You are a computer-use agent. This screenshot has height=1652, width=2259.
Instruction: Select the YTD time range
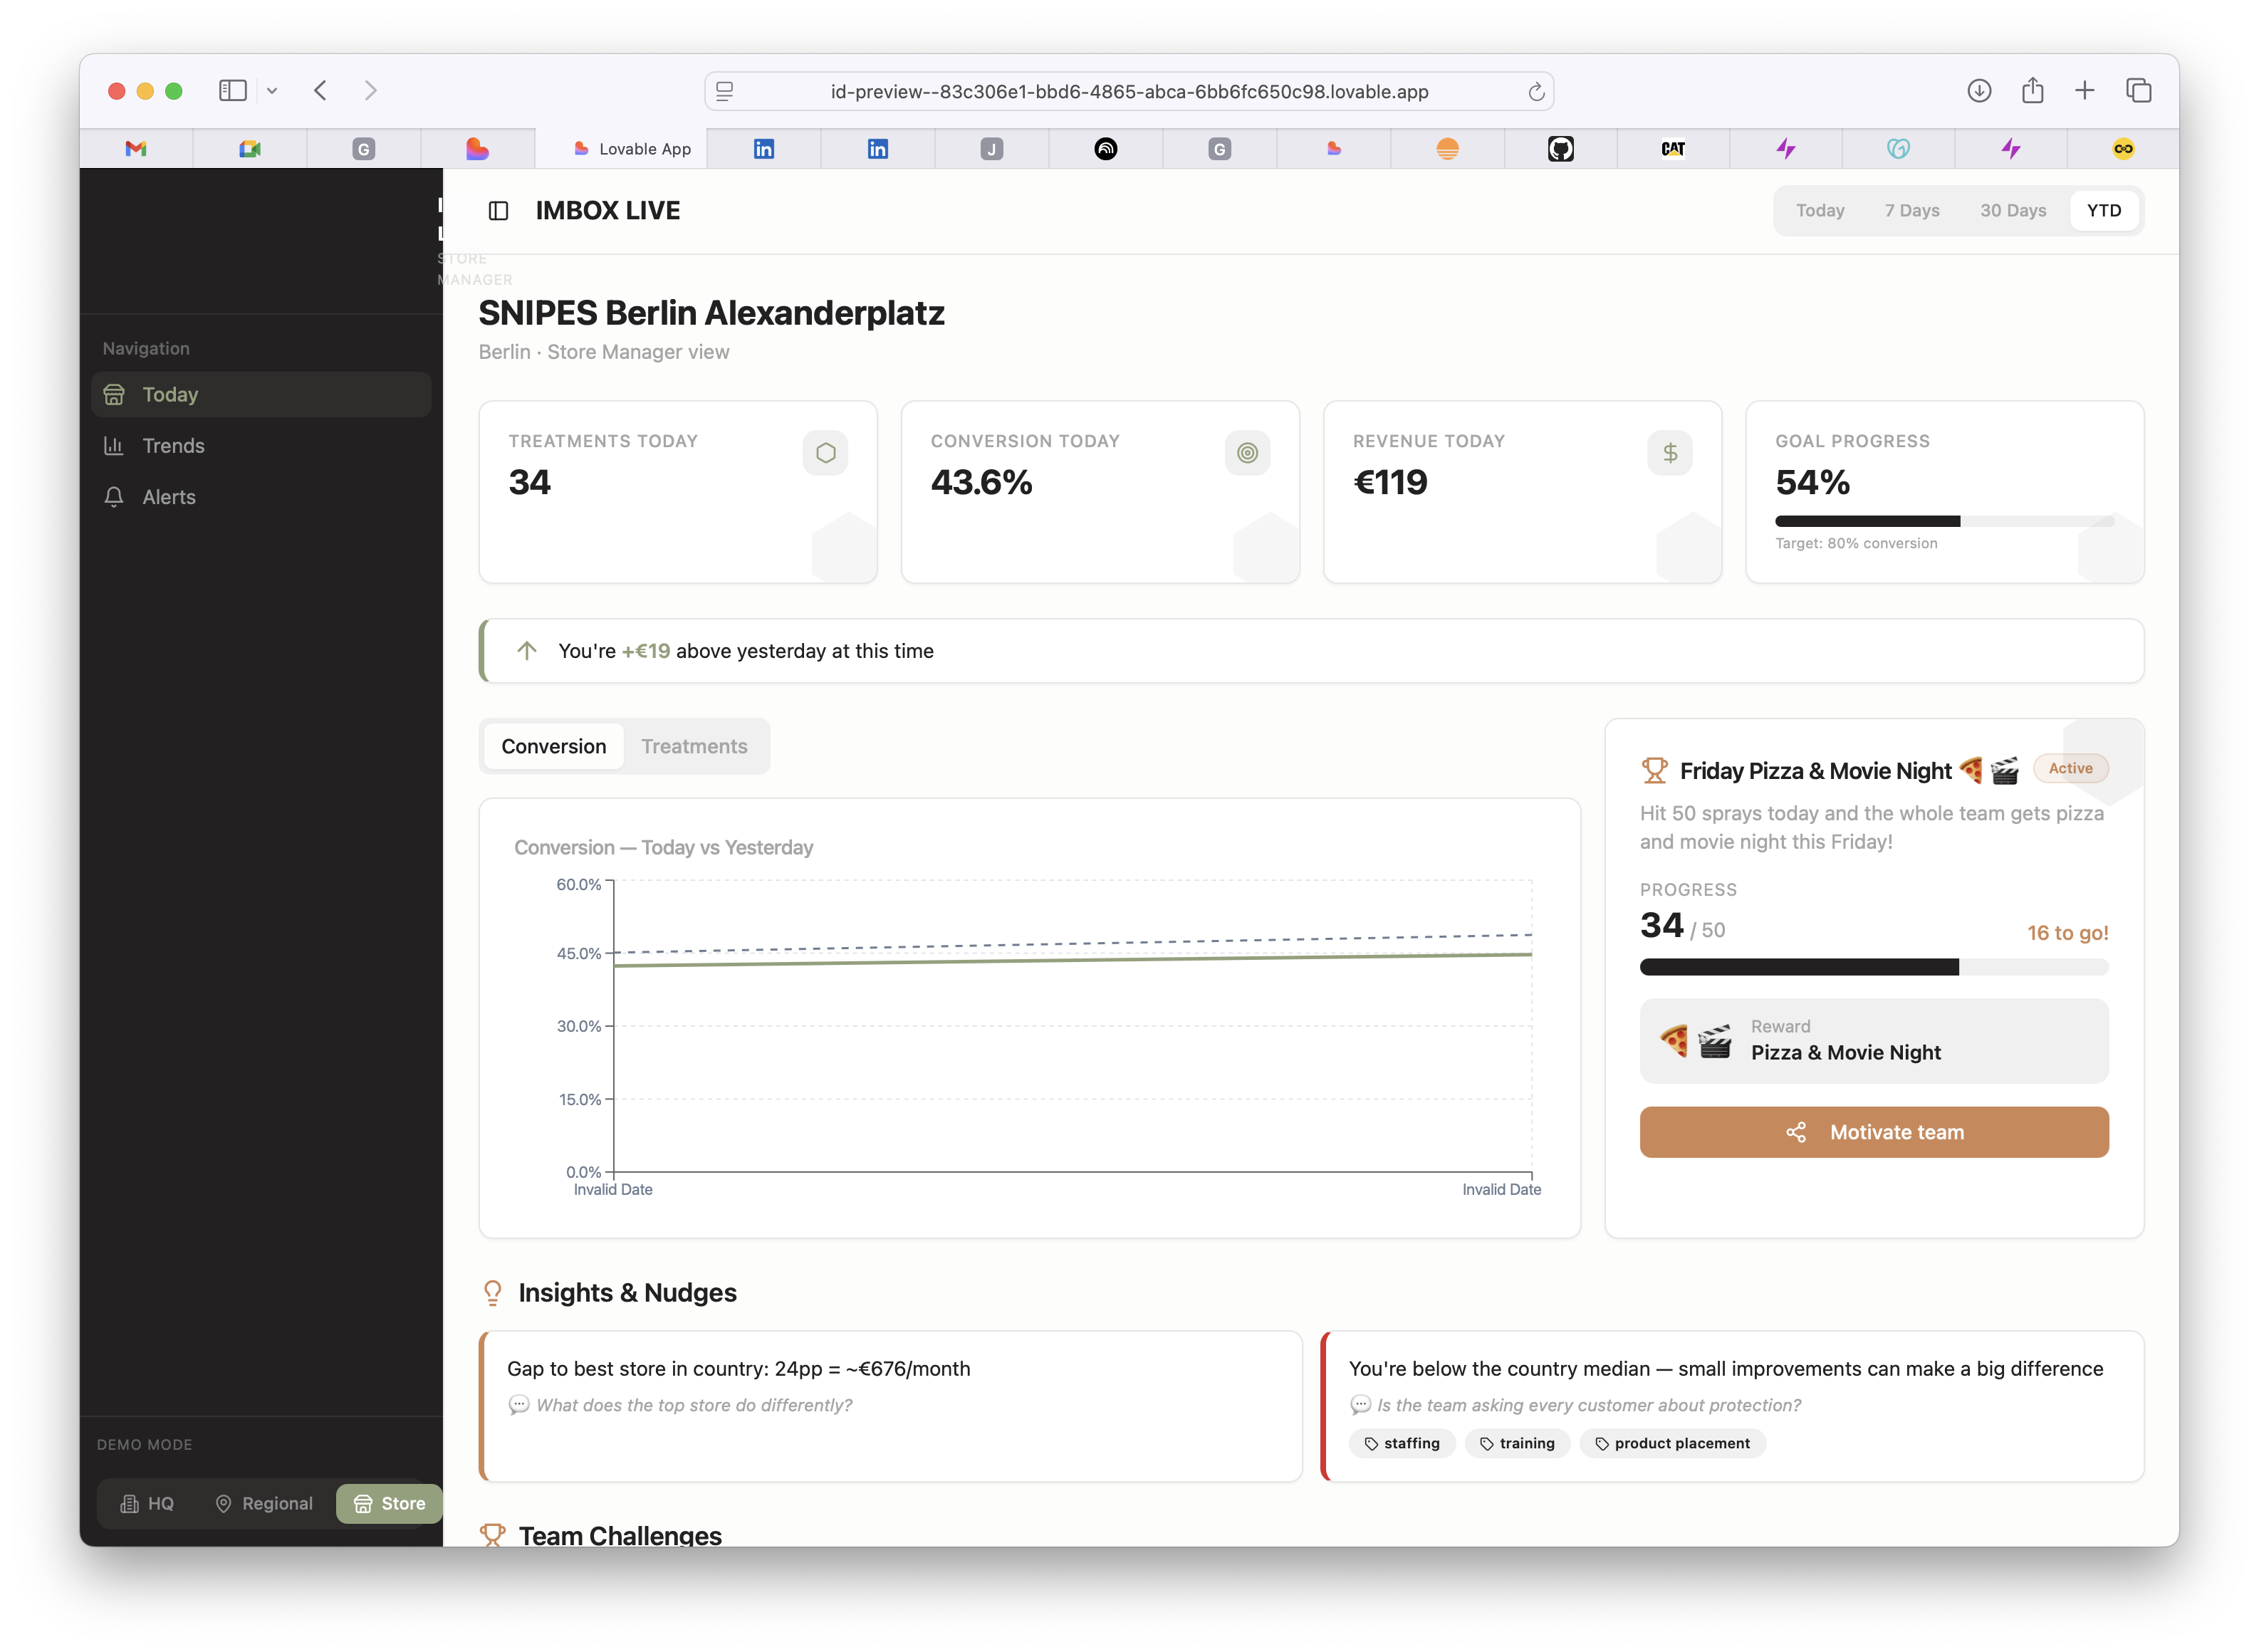pyautogui.click(x=2103, y=211)
